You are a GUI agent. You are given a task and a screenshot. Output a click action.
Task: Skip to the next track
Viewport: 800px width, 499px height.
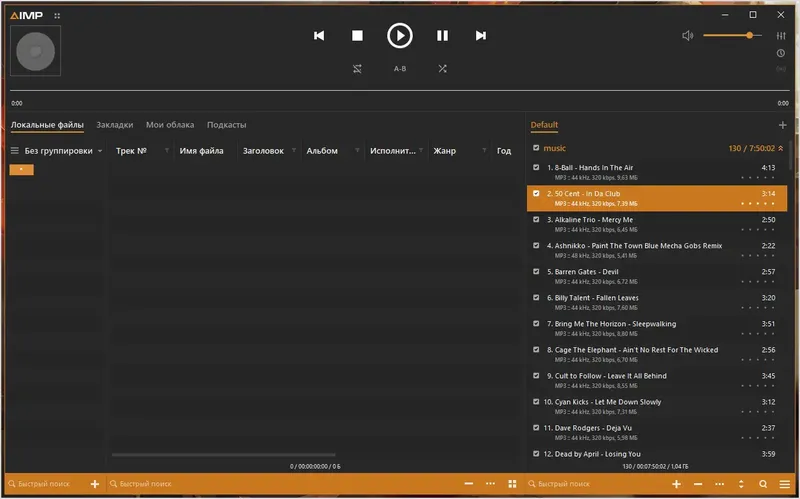pos(481,36)
